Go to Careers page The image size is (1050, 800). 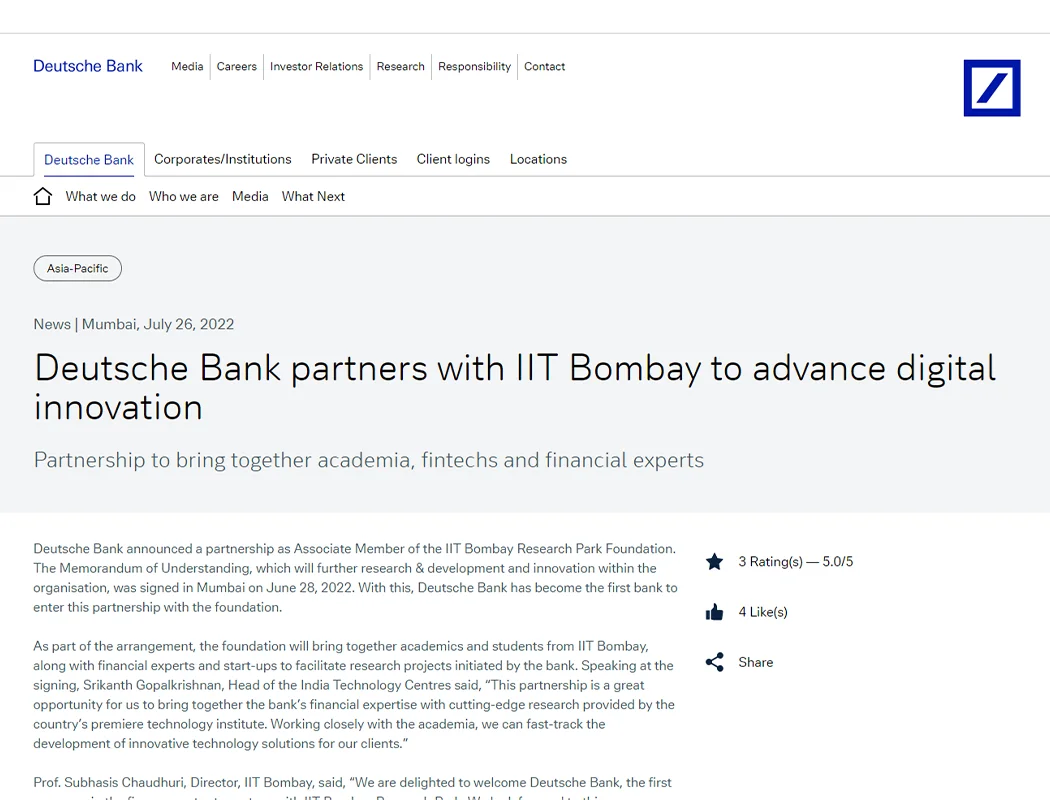tap(236, 66)
